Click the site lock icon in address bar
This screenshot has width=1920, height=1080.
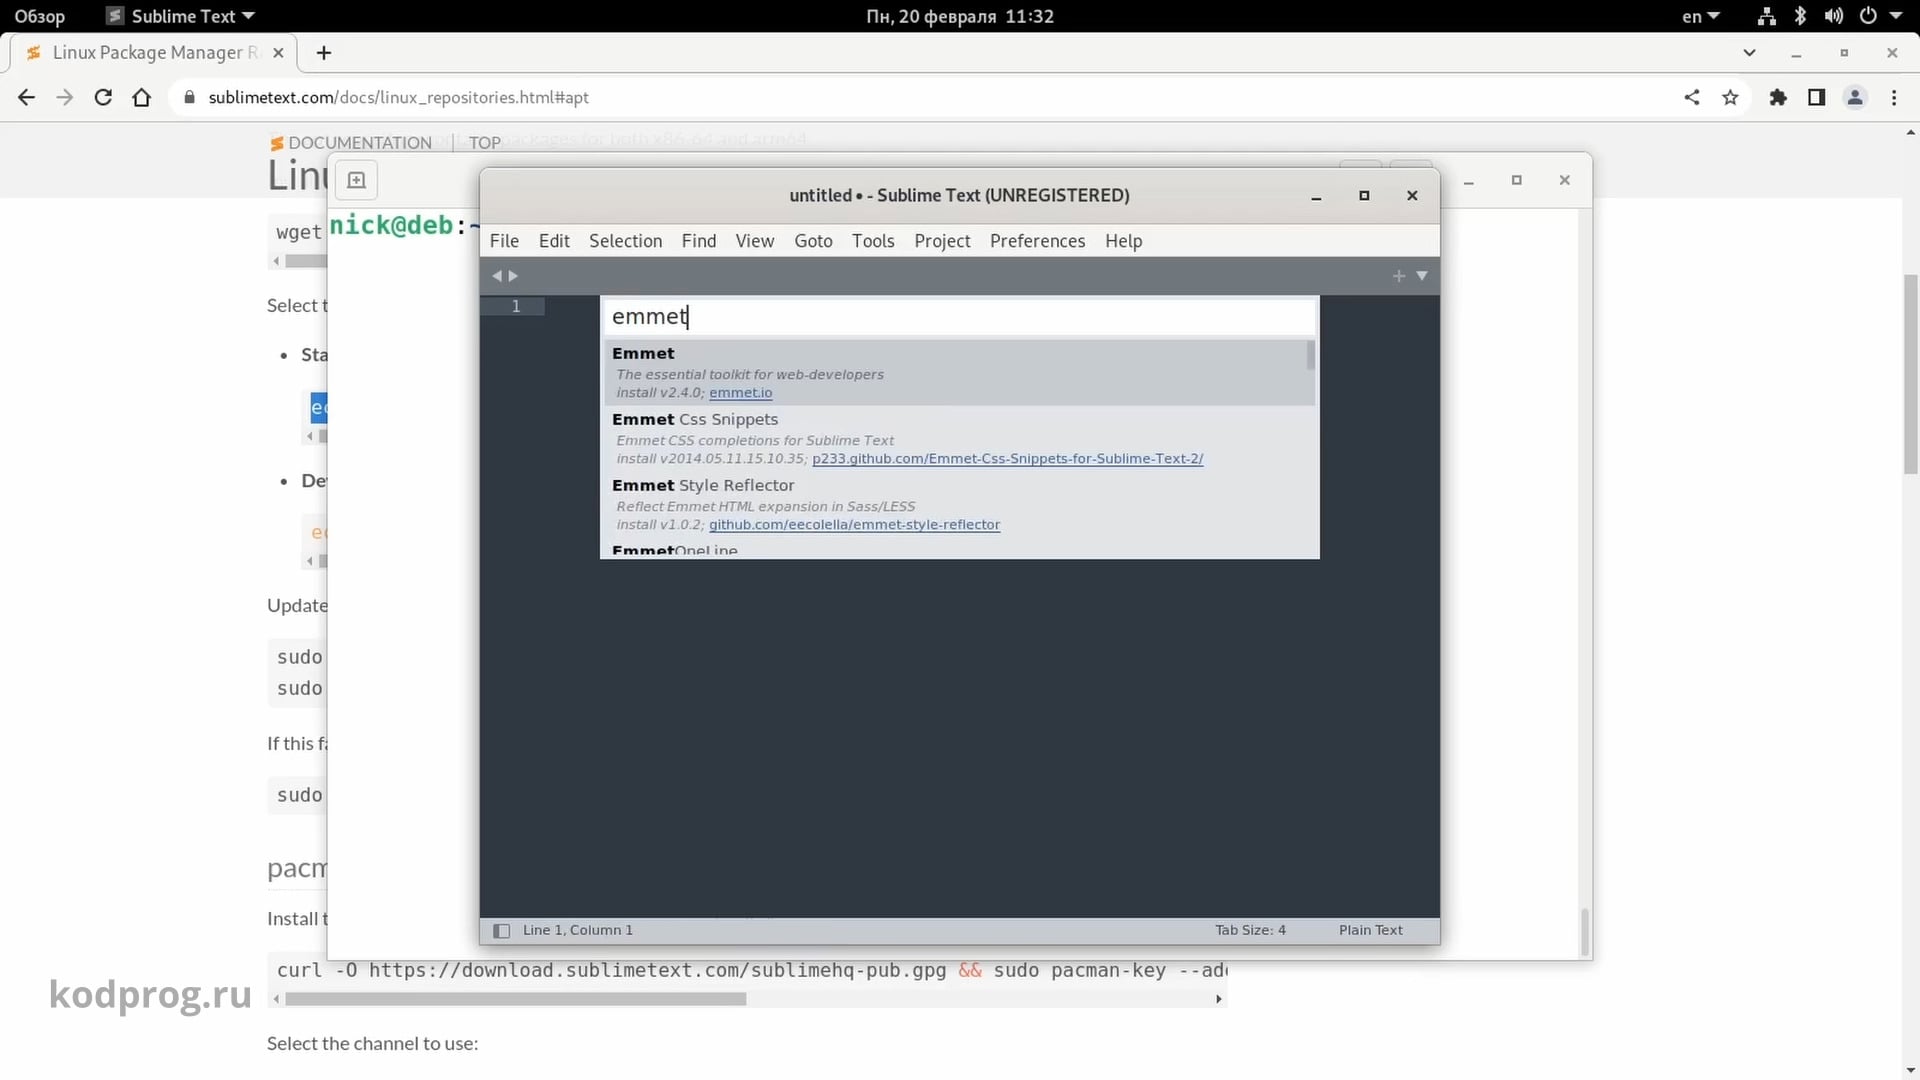190,97
